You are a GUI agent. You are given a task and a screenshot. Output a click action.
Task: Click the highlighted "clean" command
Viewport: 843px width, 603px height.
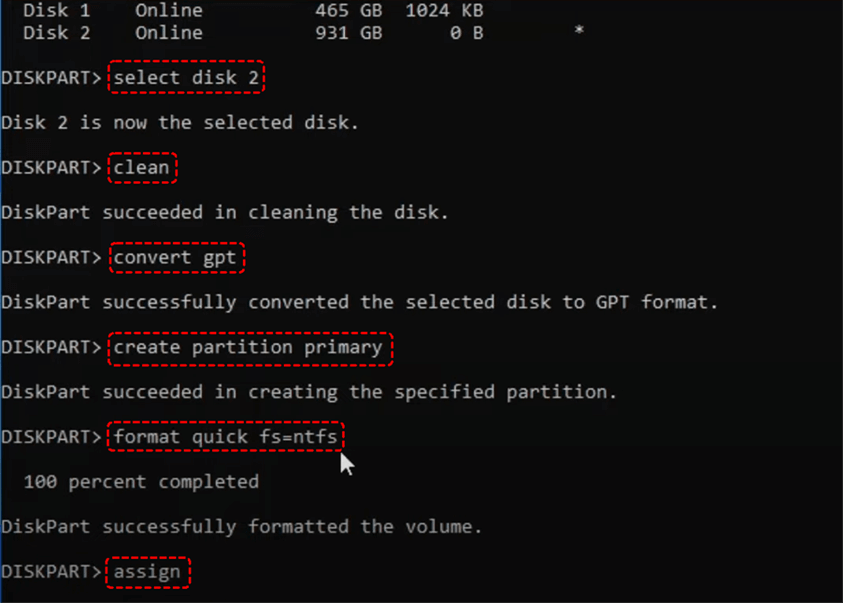pyautogui.click(x=141, y=167)
